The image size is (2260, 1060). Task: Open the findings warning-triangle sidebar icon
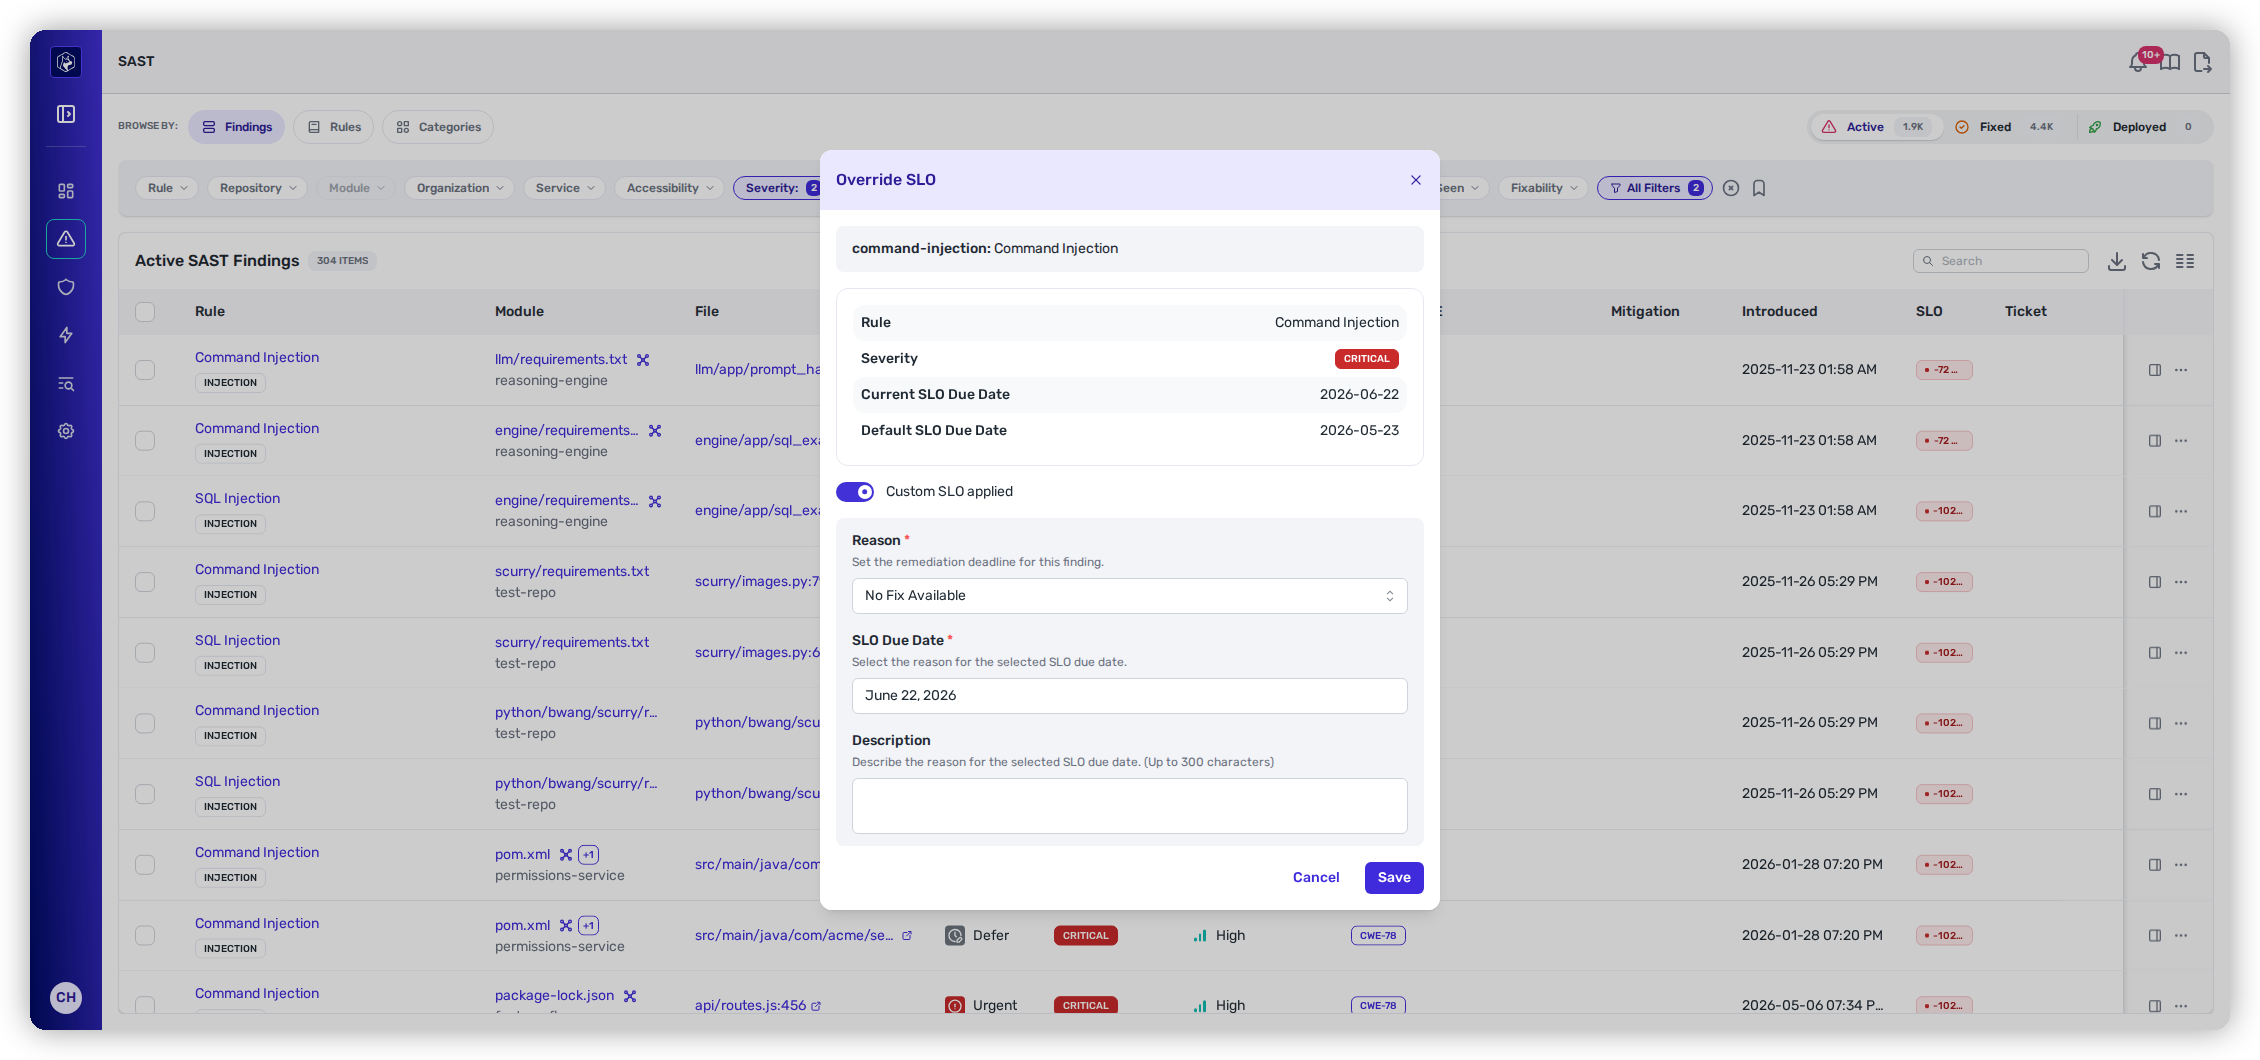66,239
